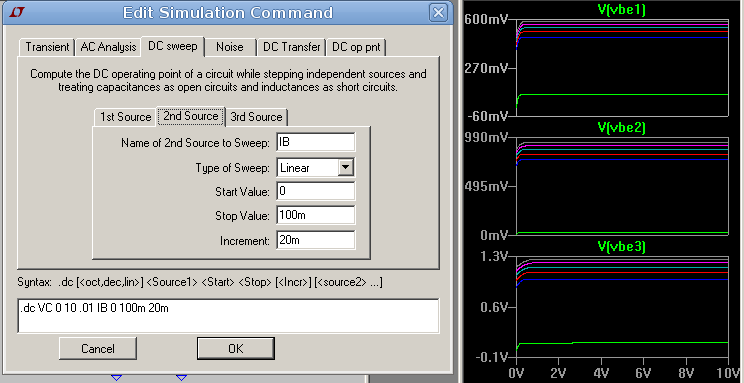Open the Noise tab
Viewport: 744px width, 383px height.
230,47
